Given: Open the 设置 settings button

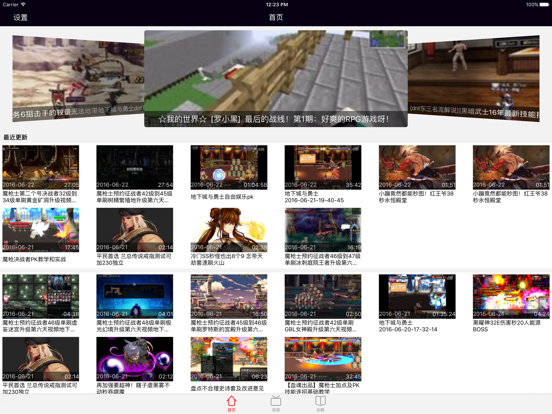Looking at the screenshot, I should 20,17.
